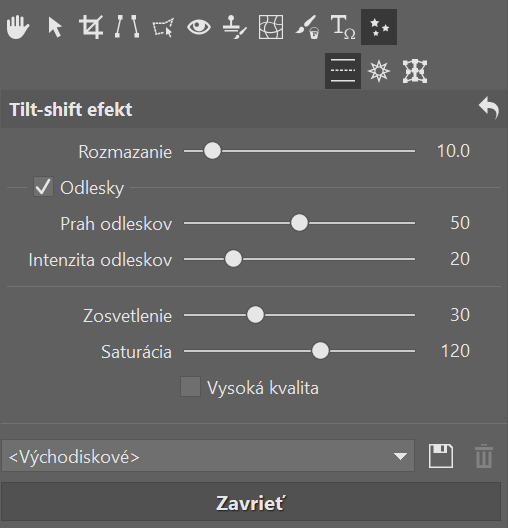Reset Tilt-shift efekt with undo arrow
The image size is (508, 528).
pyautogui.click(x=489, y=108)
